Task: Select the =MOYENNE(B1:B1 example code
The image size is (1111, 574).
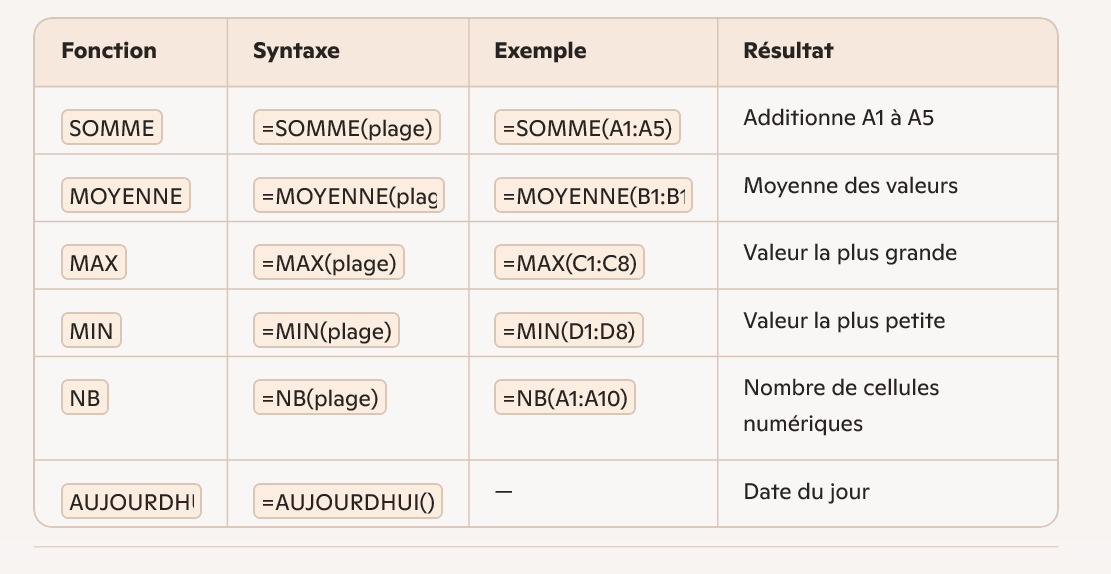Action: pos(594,196)
